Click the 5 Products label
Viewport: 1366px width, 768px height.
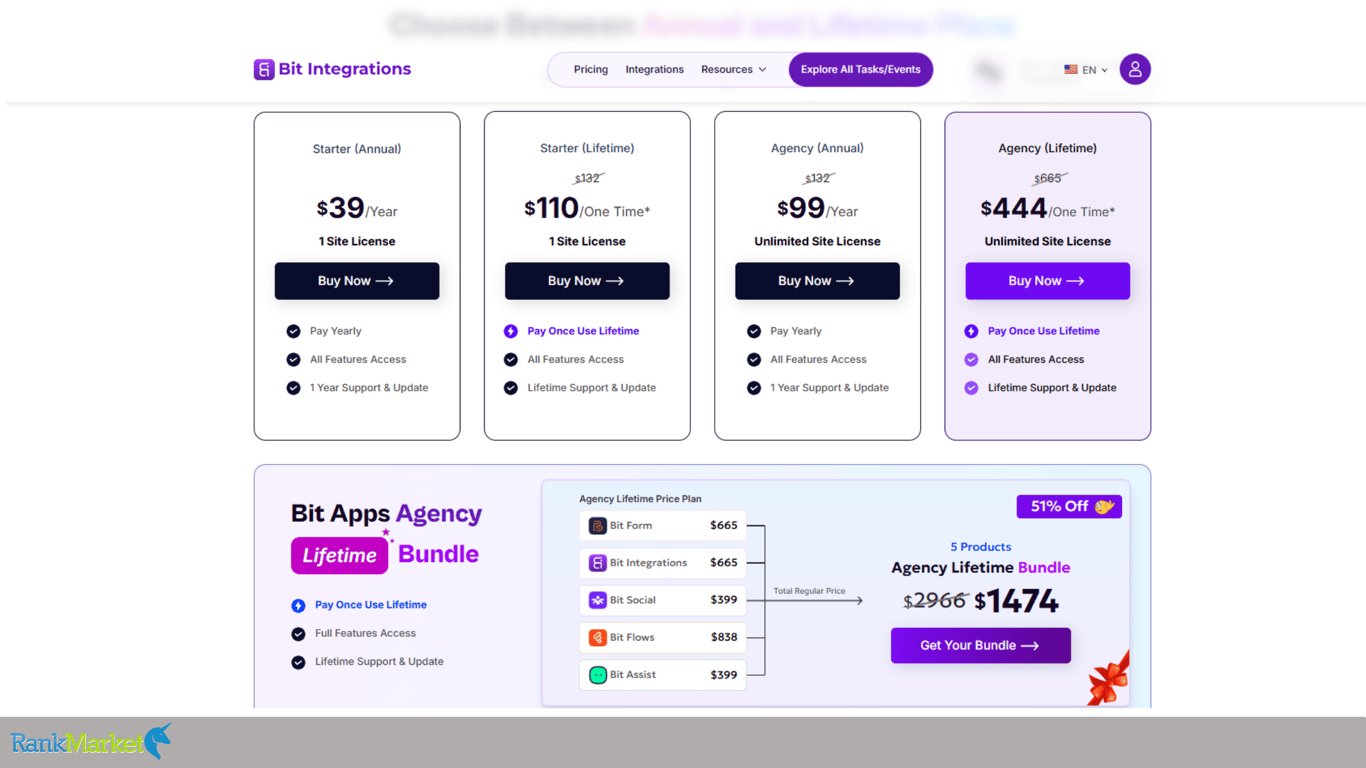(x=981, y=547)
